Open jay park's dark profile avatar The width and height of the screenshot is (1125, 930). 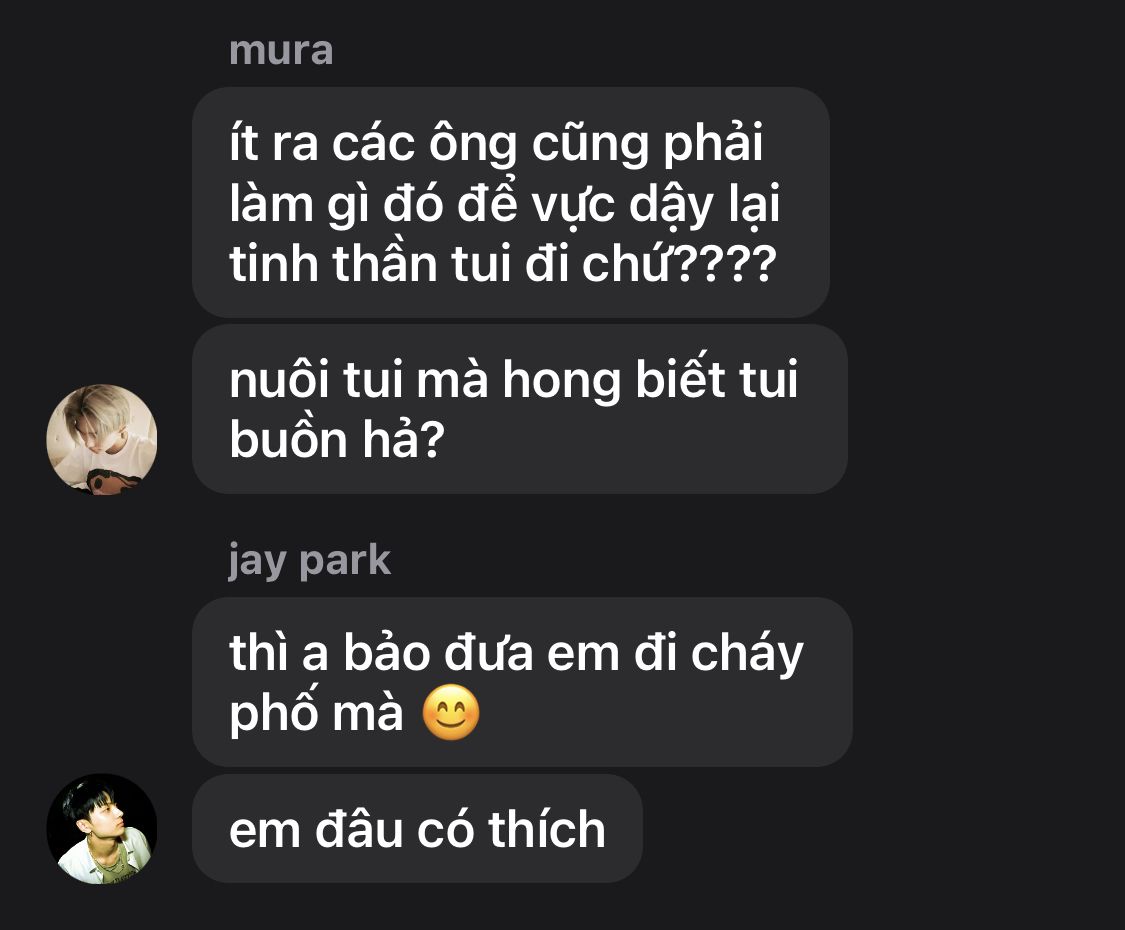click(x=102, y=829)
